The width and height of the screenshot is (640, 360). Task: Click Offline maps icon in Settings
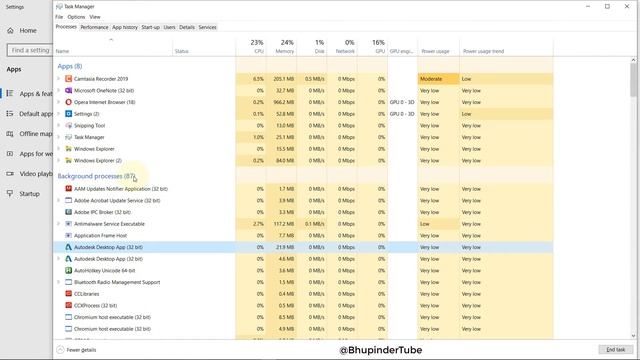(x=10, y=133)
